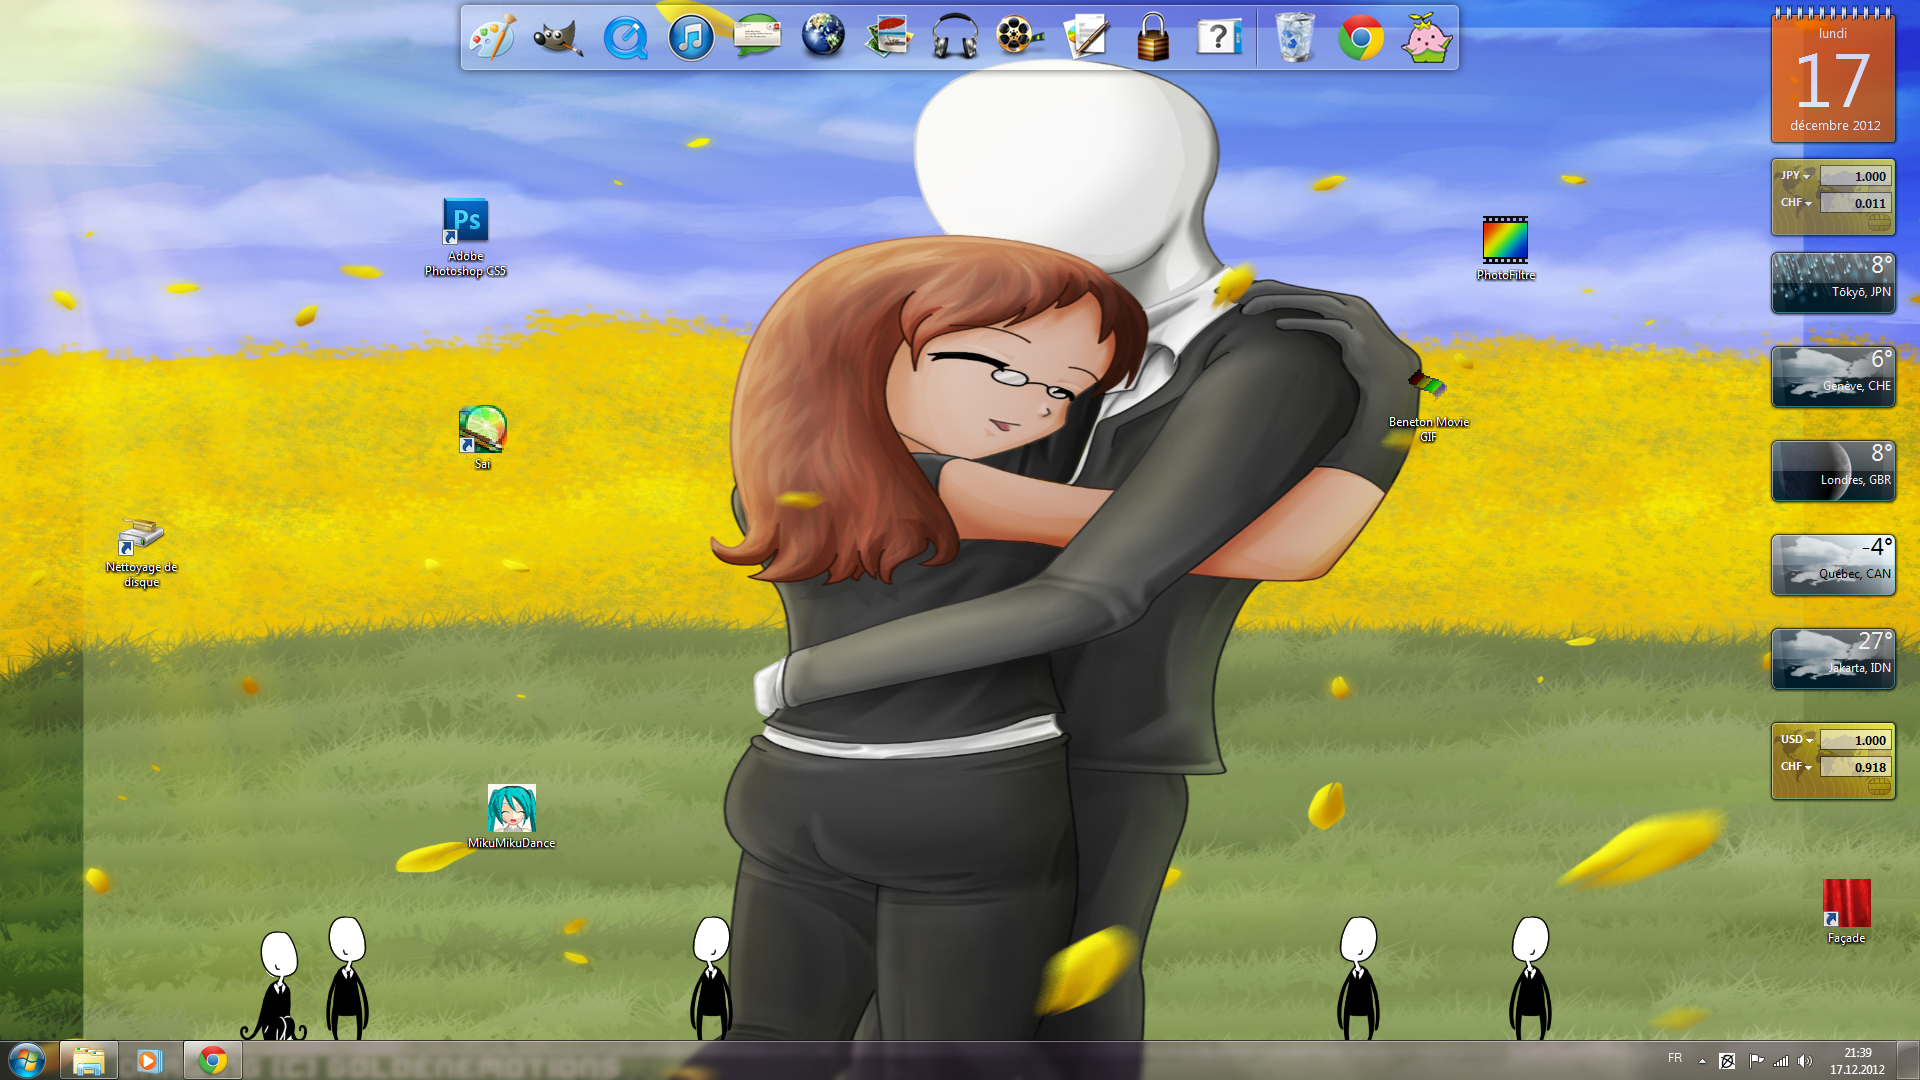Viewport: 1920px width, 1080px height.
Task: Click the calendar gadget showing lundi 17
Action: 1833,76
